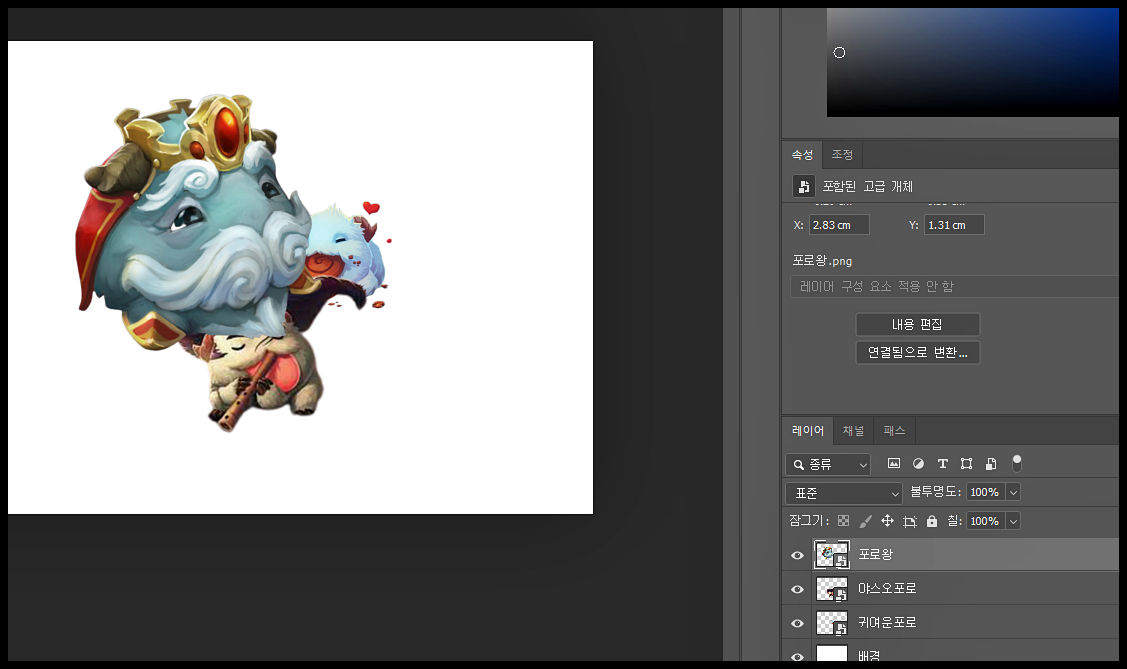This screenshot has width=1127, height=669.
Task: Filter layers by shape layer icon
Action: 966,463
